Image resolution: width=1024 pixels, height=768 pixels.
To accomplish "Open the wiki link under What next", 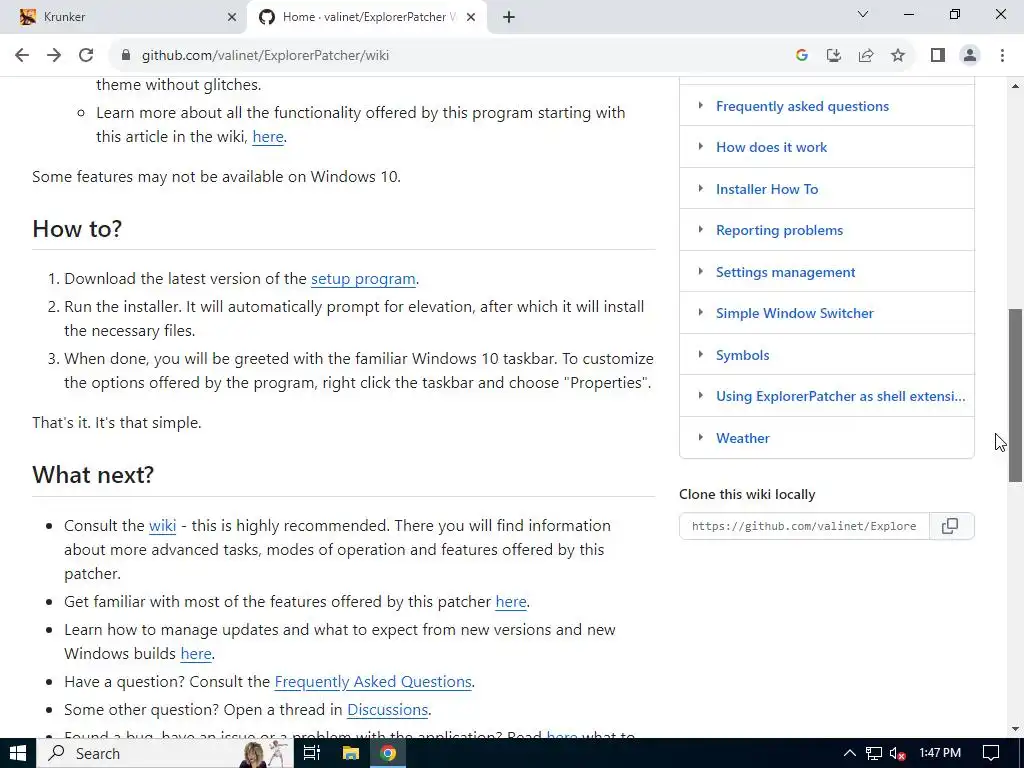I will pyautogui.click(x=163, y=526).
